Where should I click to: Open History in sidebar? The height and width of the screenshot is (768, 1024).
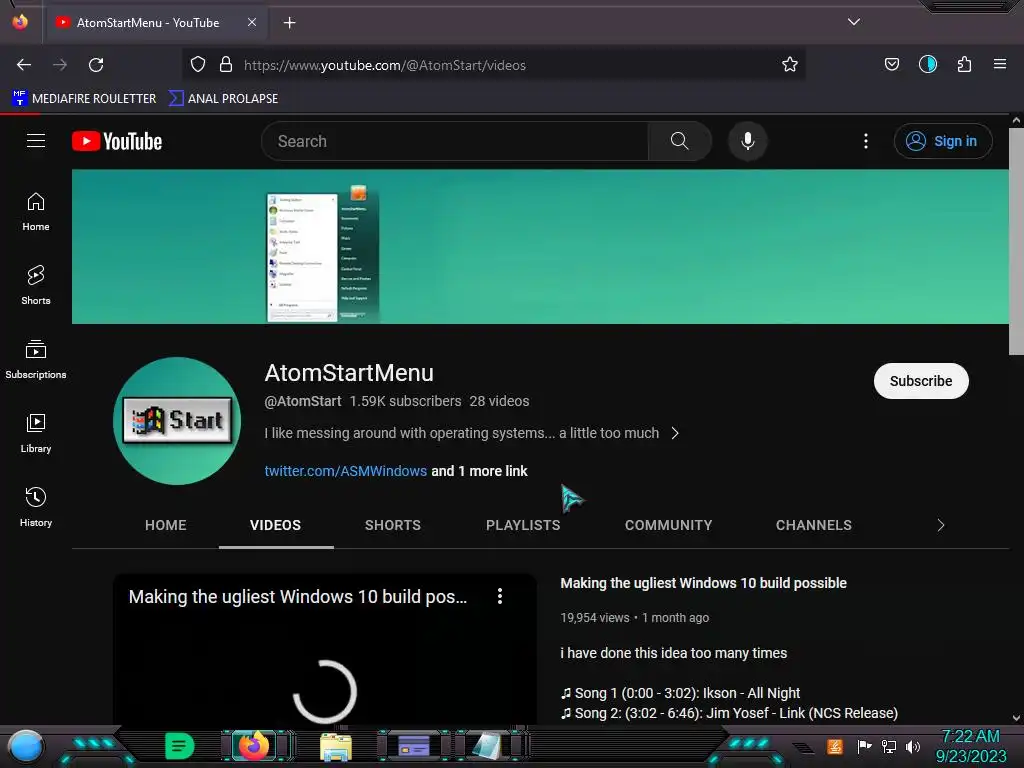click(x=36, y=507)
